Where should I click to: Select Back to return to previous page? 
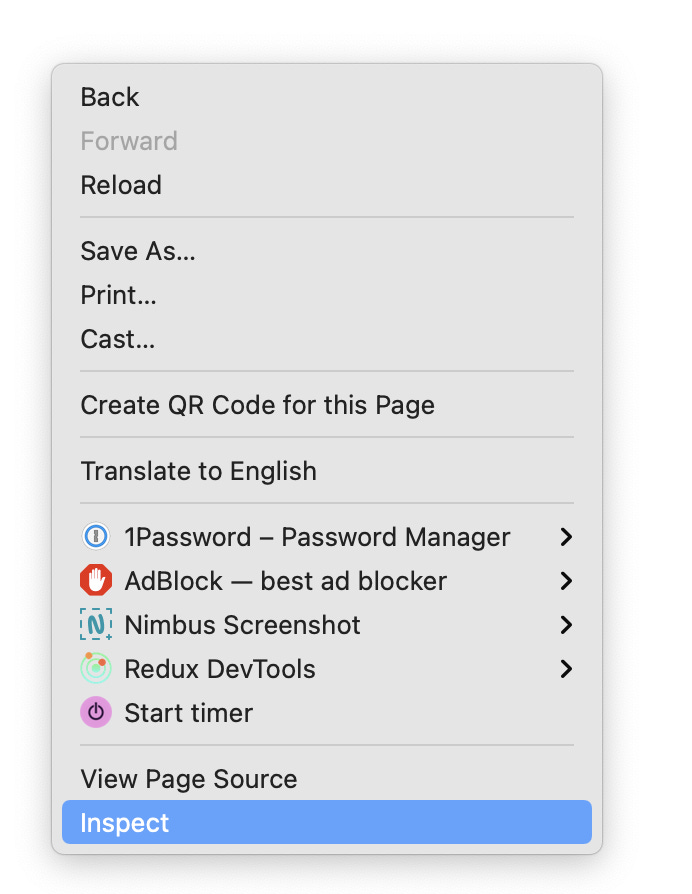click(x=110, y=97)
